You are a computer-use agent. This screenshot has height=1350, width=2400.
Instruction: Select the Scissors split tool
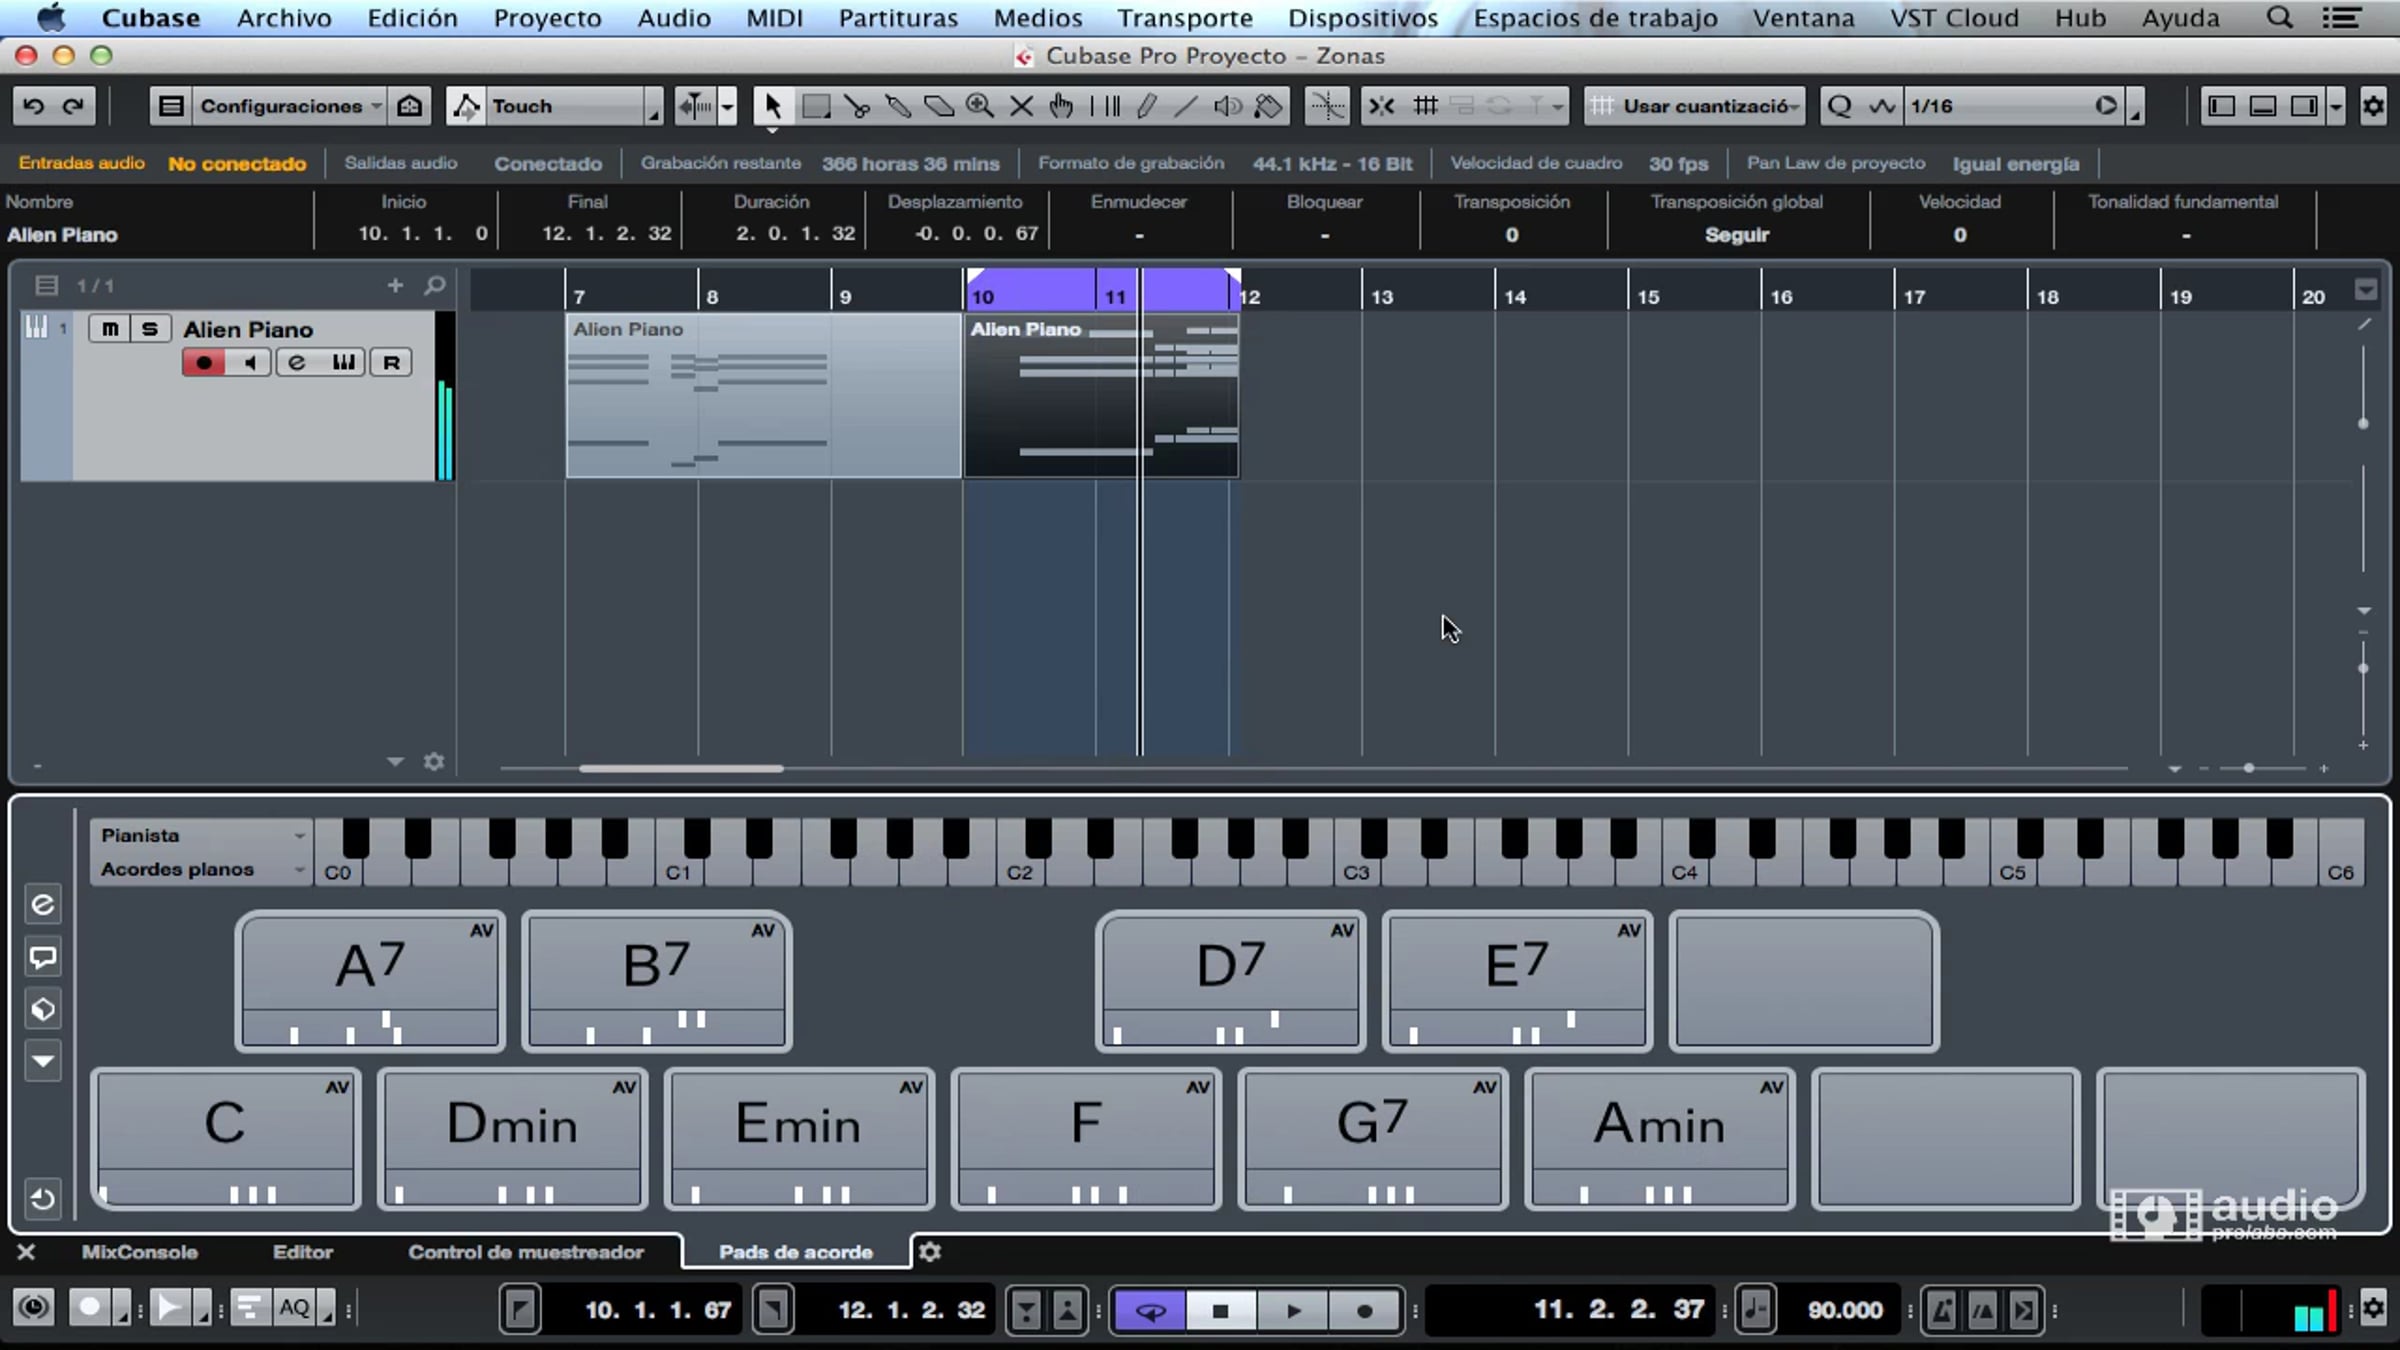pyautogui.click(x=856, y=106)
